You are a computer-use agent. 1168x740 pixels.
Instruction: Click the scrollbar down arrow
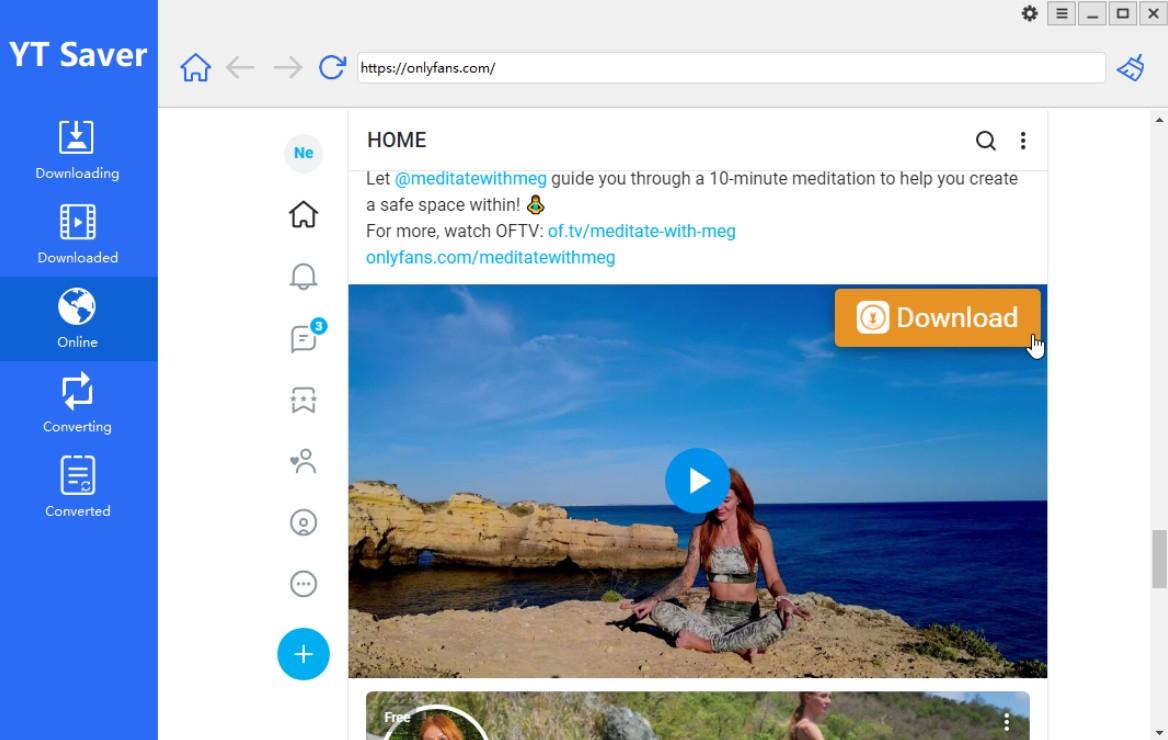(1159, 733)
